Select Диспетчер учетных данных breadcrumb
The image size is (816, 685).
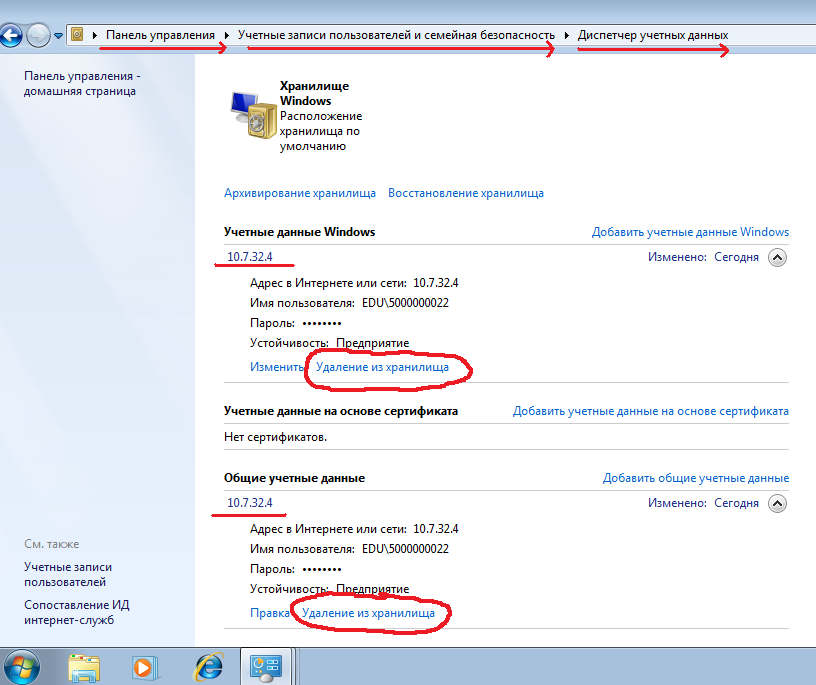(x=653, y=35)
